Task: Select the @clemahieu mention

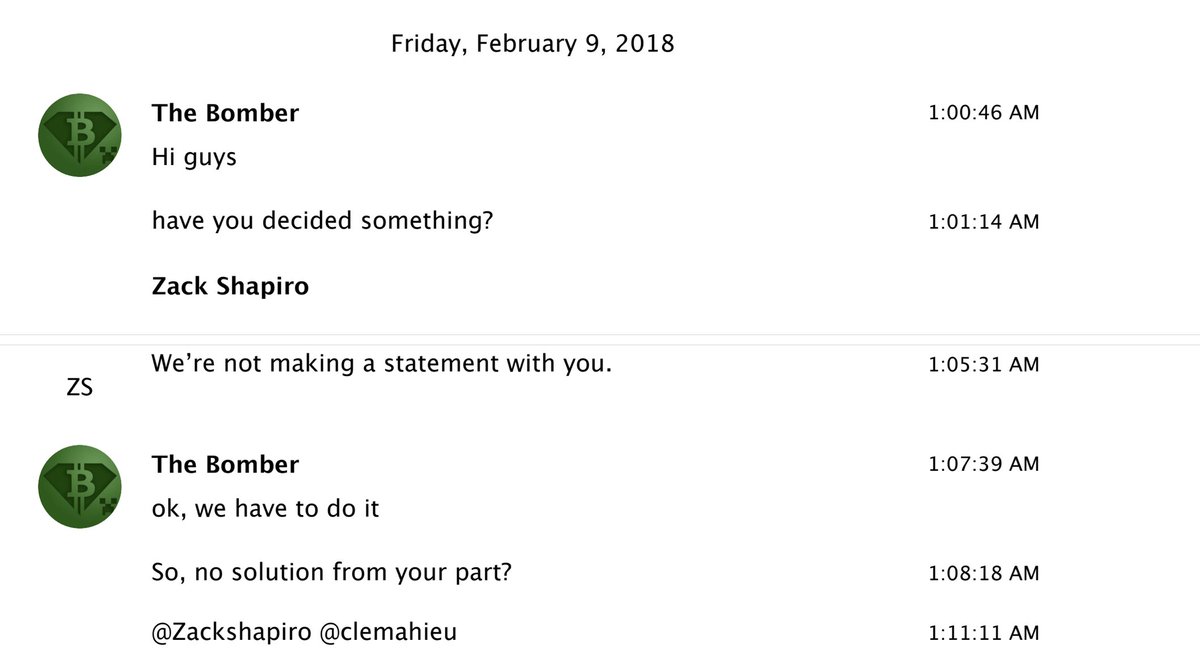Action: click(x=379, y=632)
